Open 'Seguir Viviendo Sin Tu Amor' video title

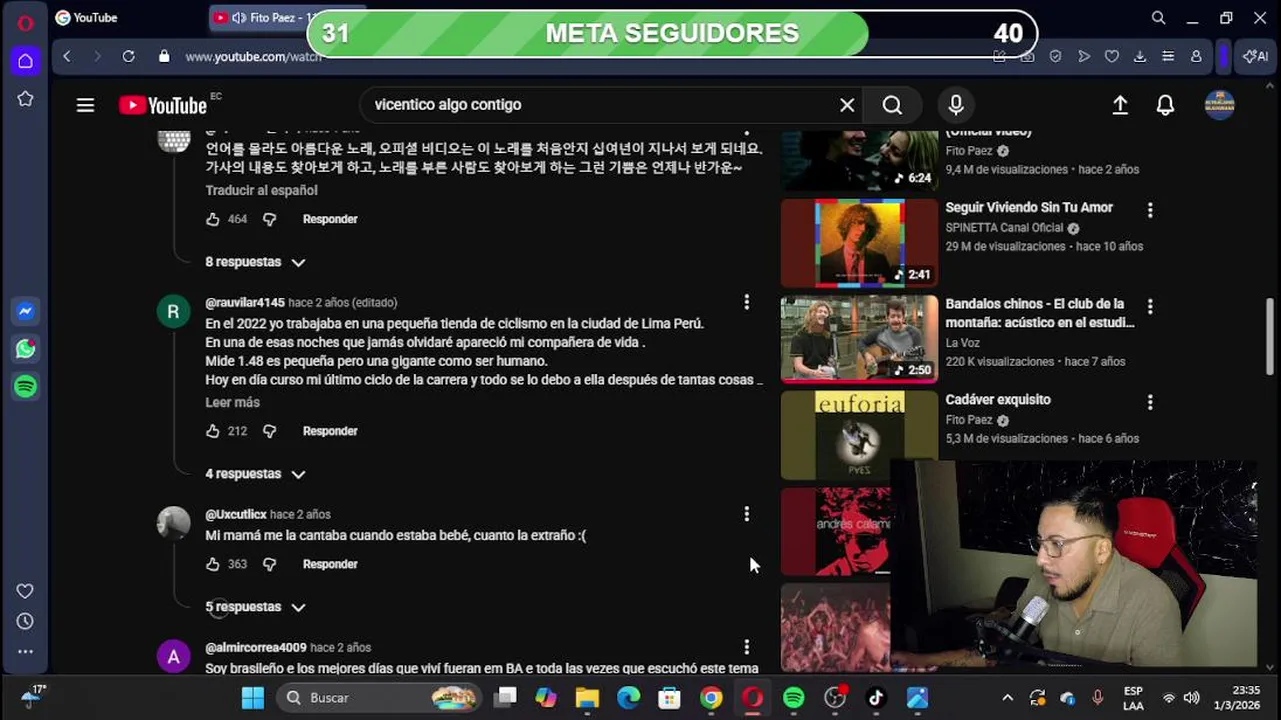tap(1029, 207)
